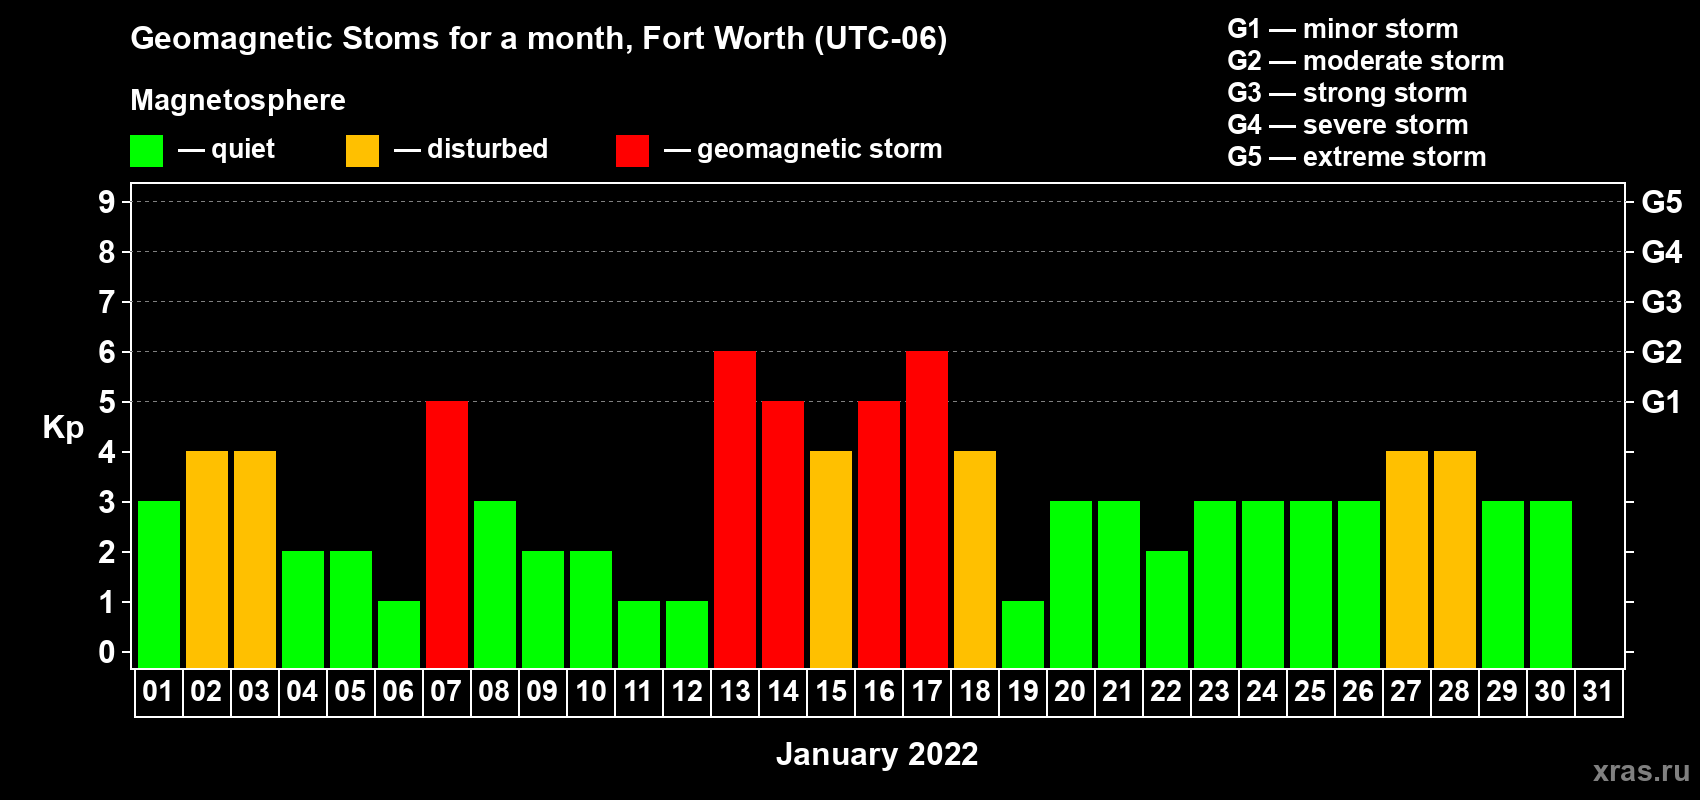Select the green bar for day 29
Screen dimensions: 1700x800
pos(1503,584)
